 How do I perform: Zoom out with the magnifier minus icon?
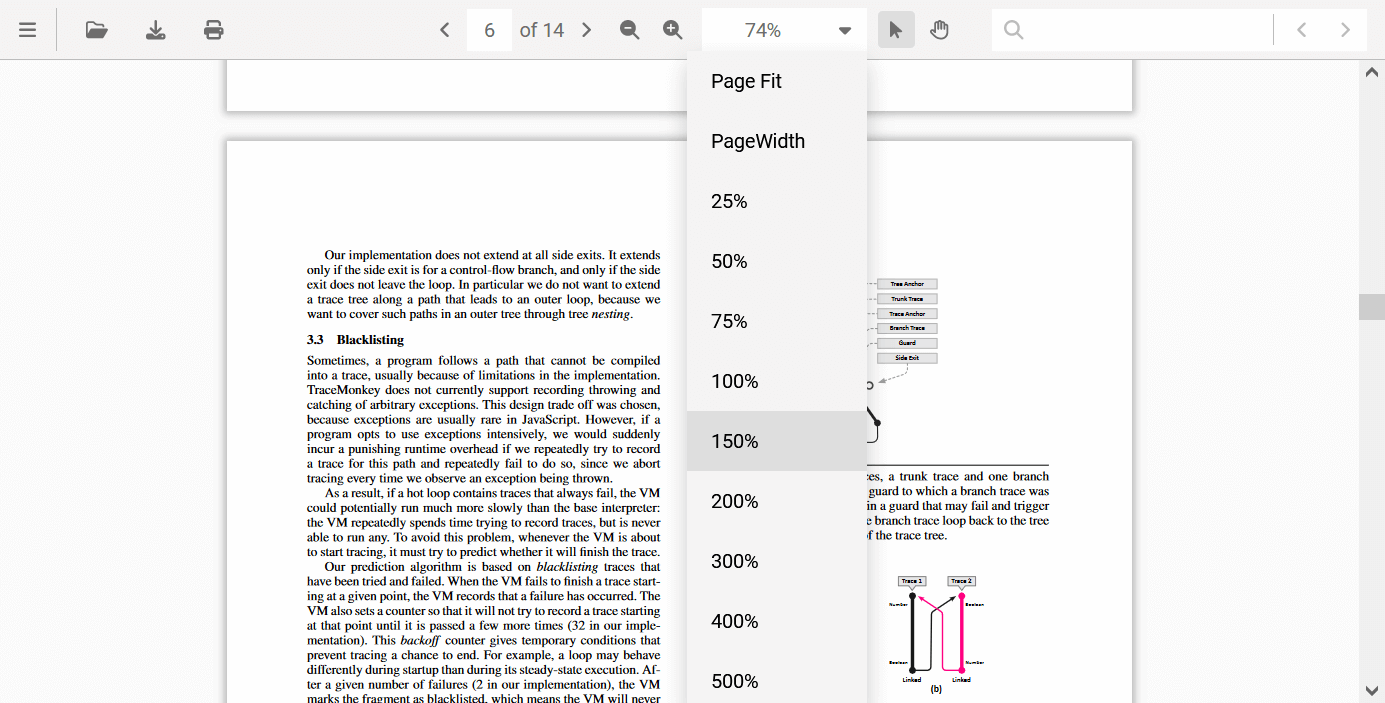(x=630, y=30)
